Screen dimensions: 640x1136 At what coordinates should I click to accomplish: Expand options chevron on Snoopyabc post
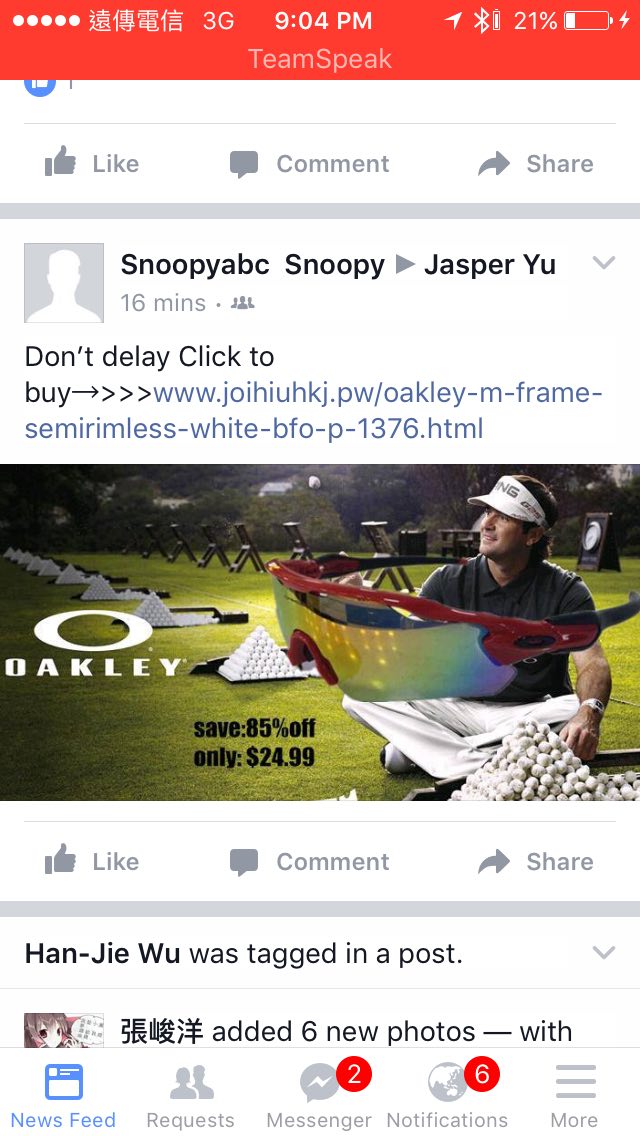click(x=603, y=262)
